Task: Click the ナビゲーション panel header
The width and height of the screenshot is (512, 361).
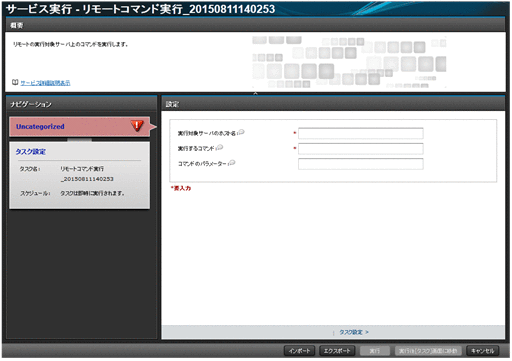Action: [81, 104]
